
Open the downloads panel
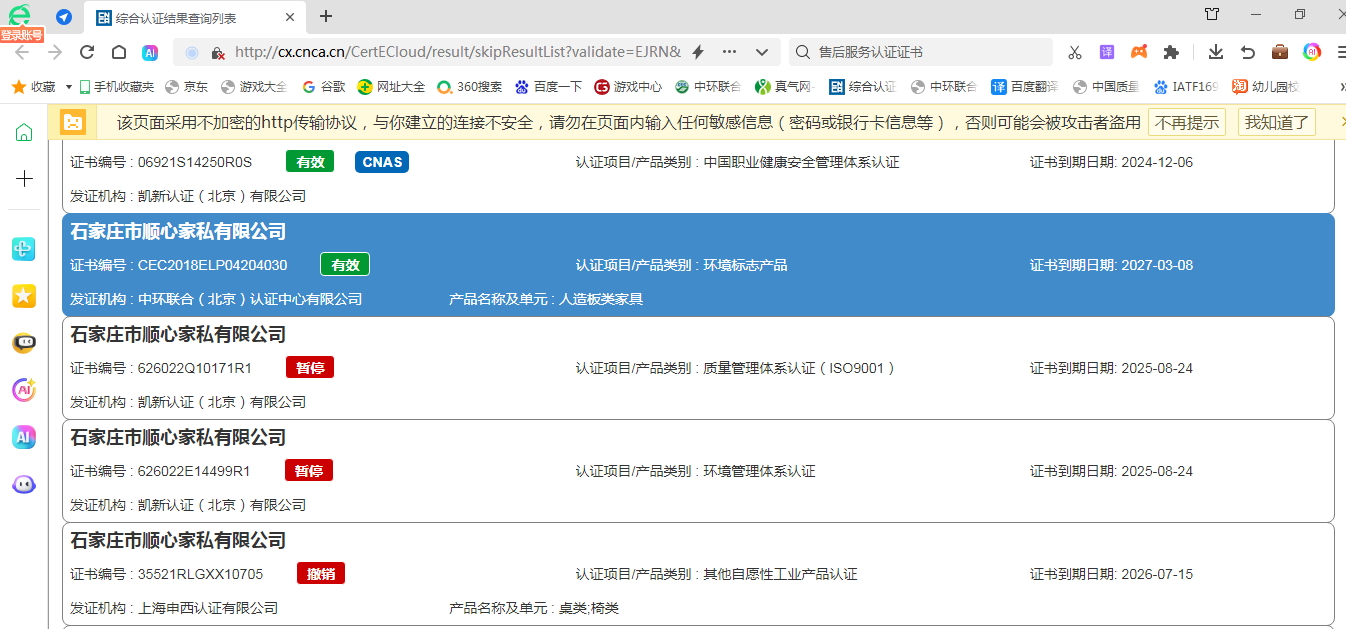(1216, 52)
